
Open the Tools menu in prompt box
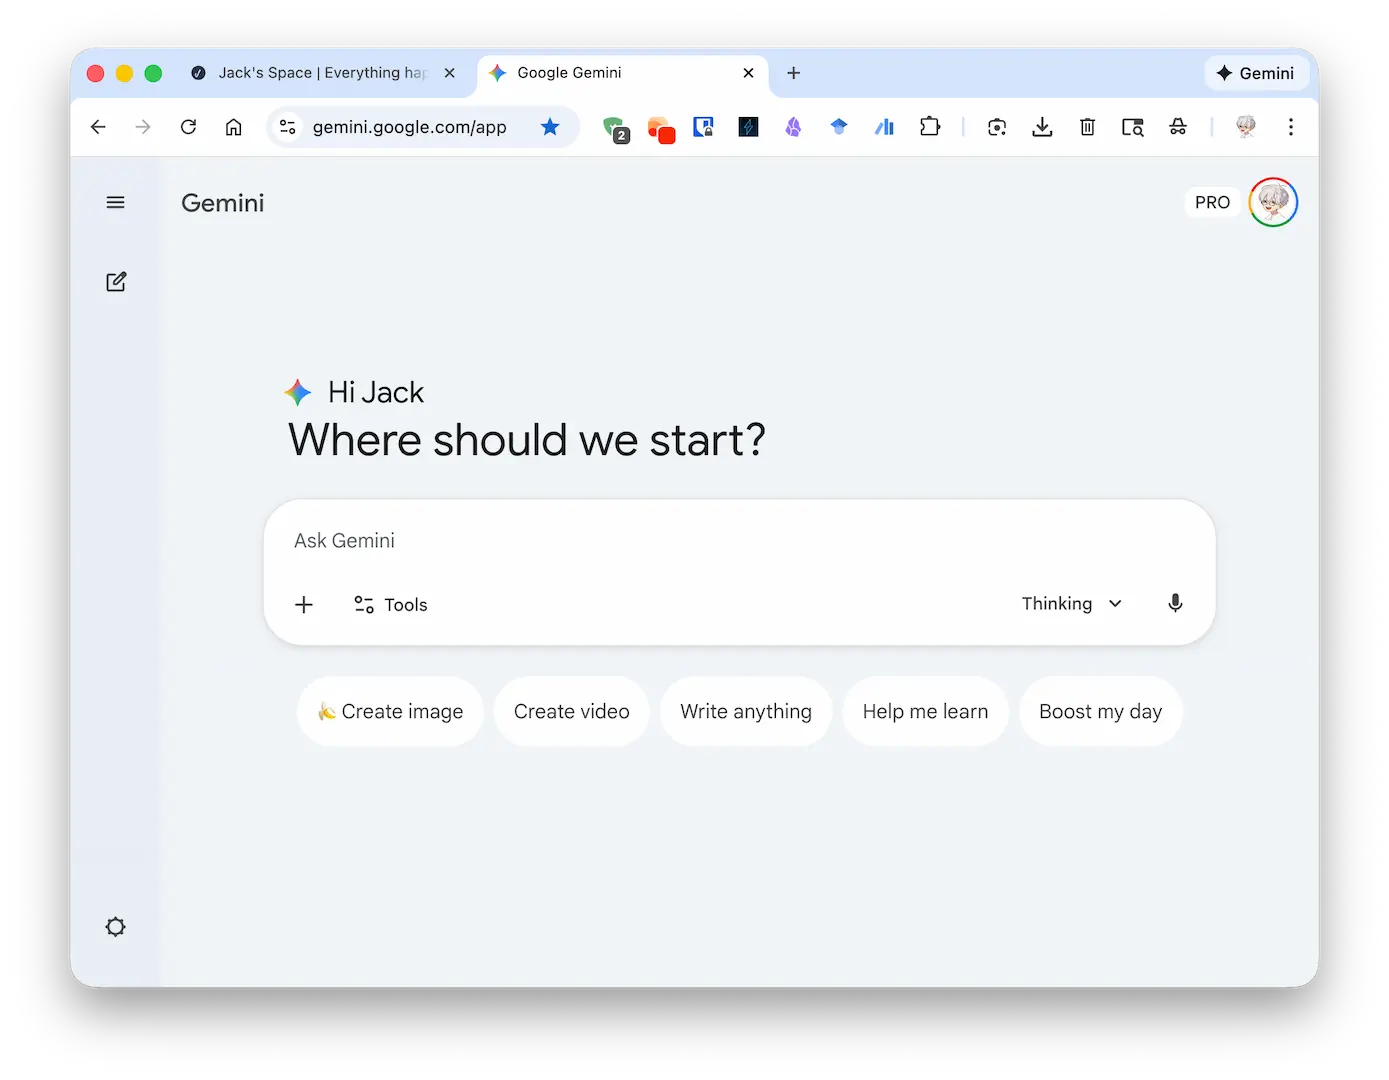(391, 605)
